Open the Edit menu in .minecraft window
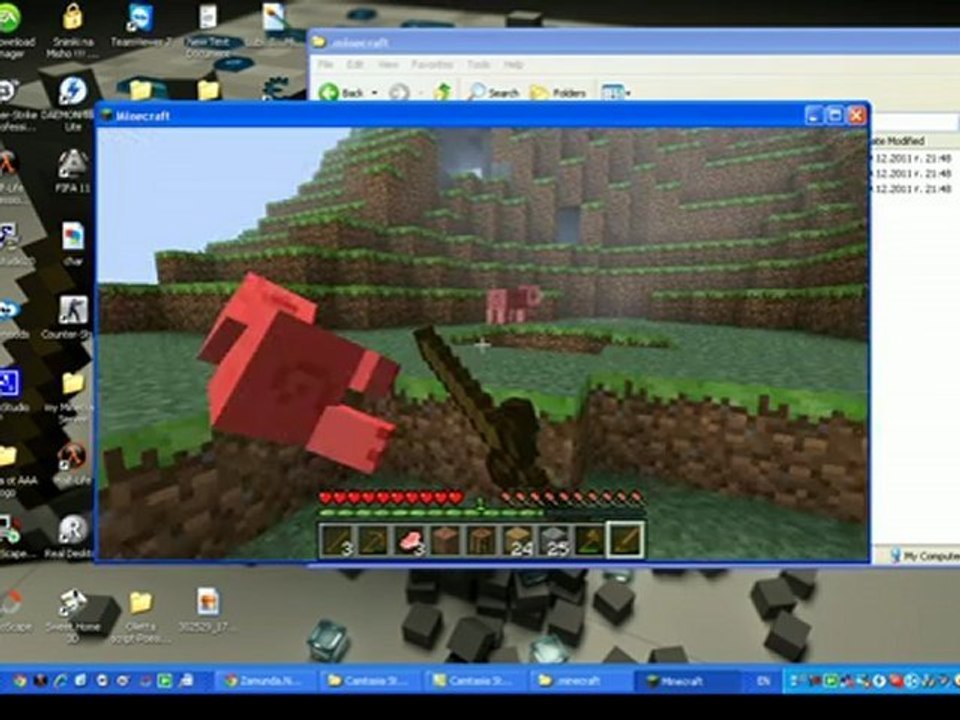960x720 pixels. pyautogui.click(x=355, y=64)
